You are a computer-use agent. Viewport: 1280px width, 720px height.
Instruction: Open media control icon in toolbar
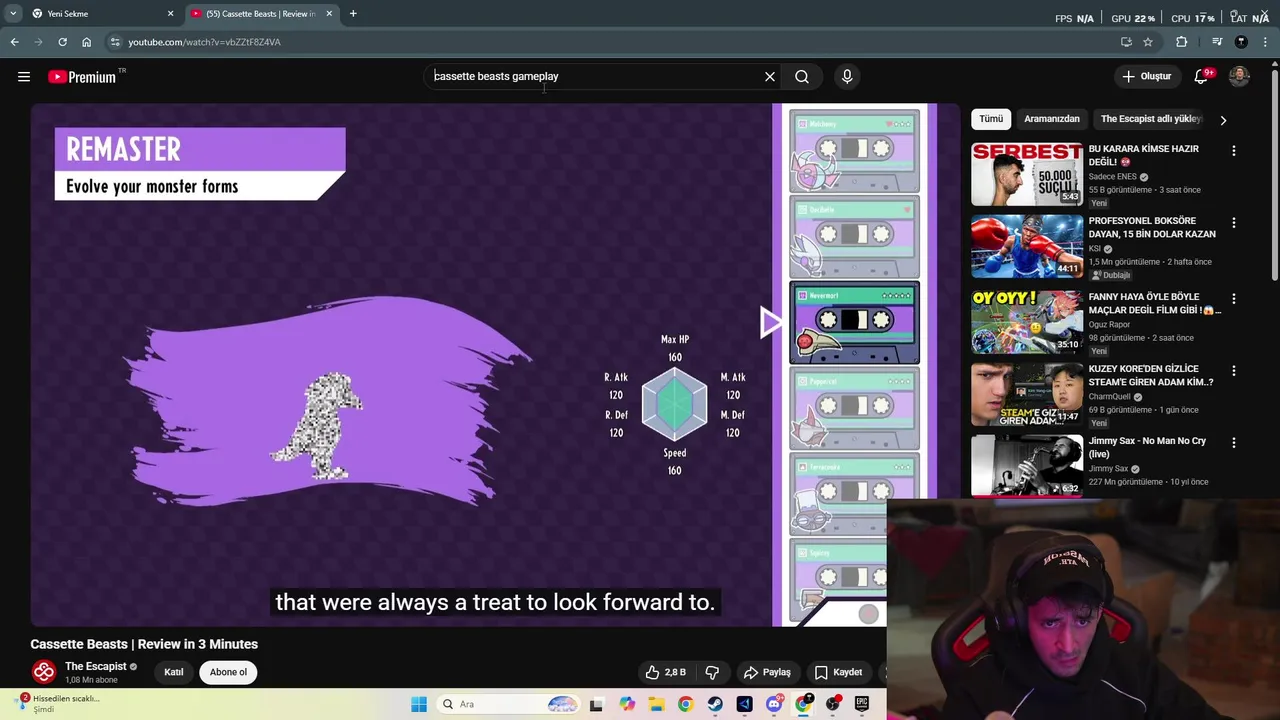1217,42
